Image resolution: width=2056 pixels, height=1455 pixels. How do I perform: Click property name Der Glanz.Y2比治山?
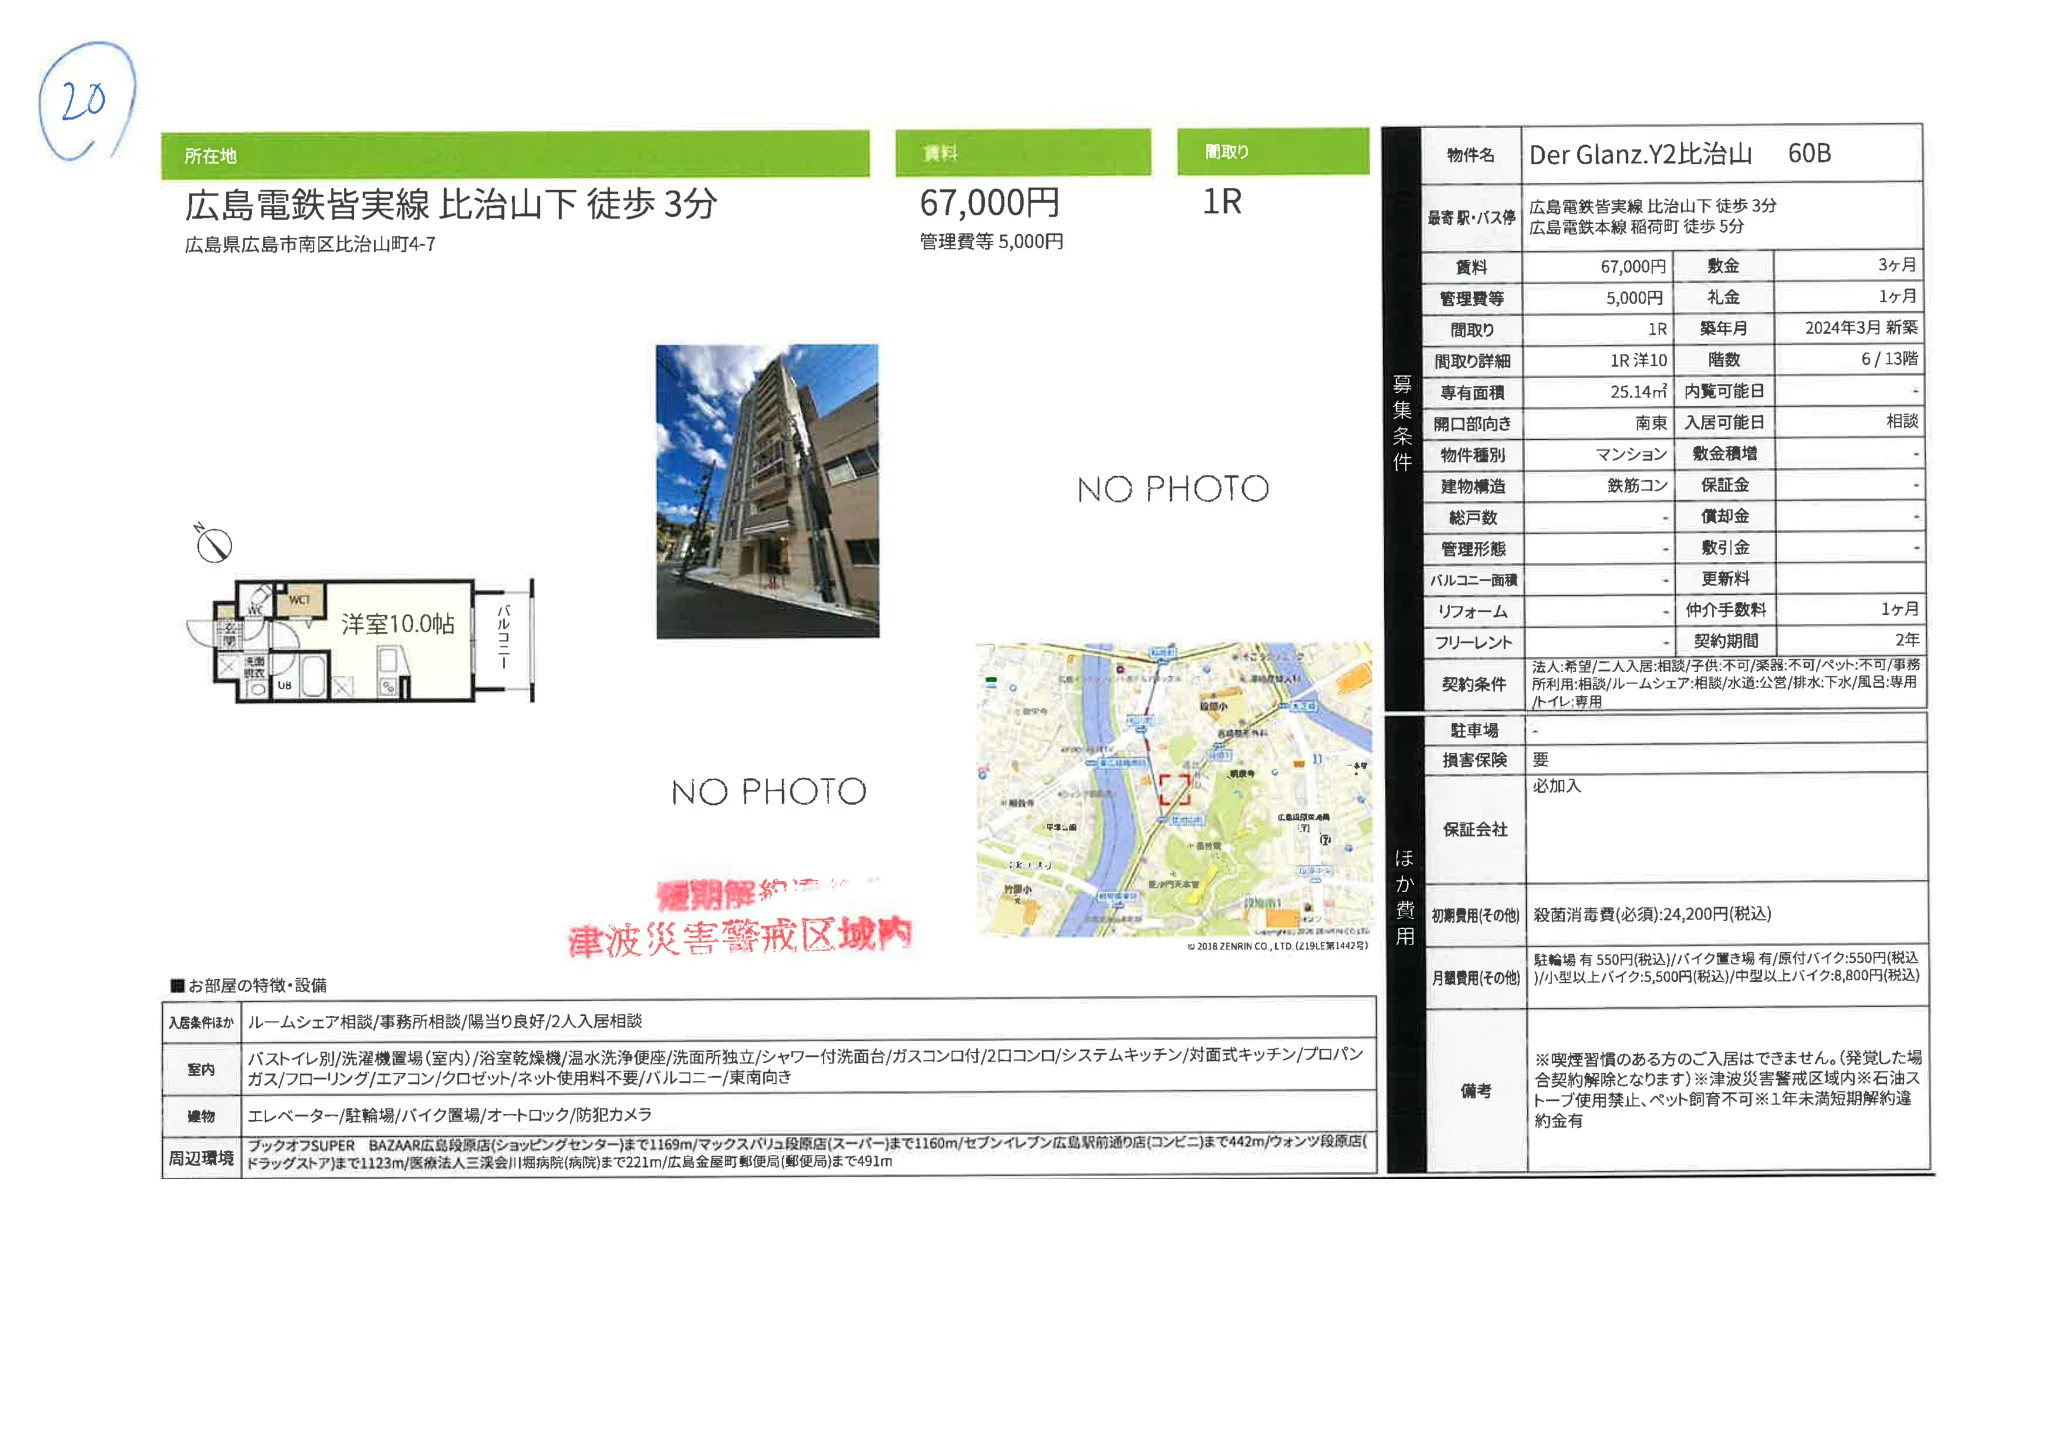(x=1640, y=154)
